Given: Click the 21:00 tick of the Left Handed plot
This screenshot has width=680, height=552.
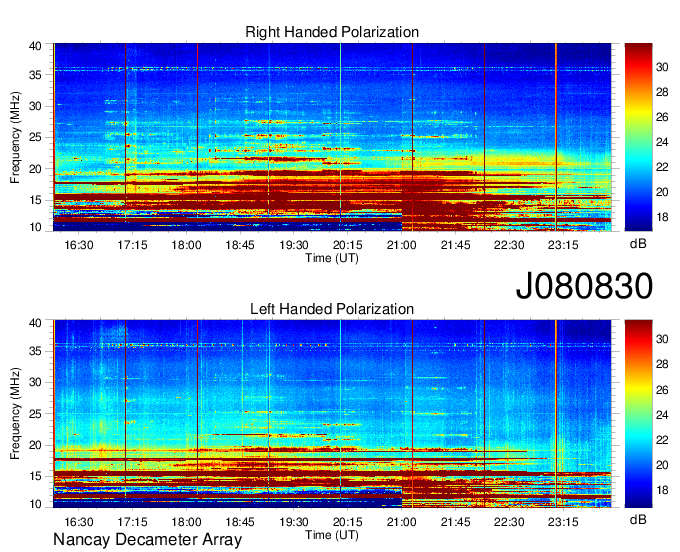Looking at the screenshot, I should pos(402,522).
